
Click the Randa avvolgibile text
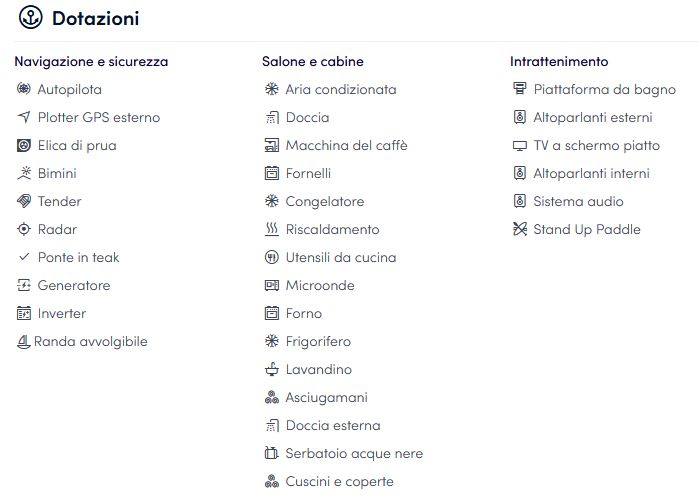point(90,341)
